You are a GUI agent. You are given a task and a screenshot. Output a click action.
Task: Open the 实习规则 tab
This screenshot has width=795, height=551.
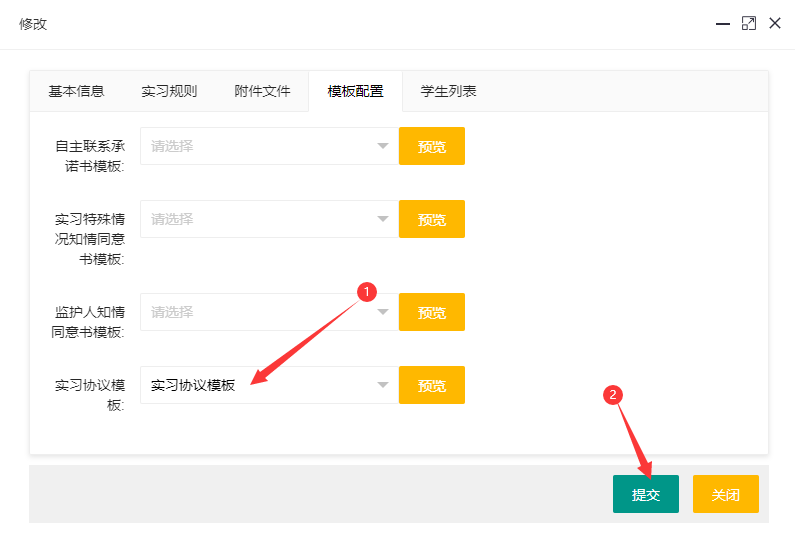pos(169,91)
